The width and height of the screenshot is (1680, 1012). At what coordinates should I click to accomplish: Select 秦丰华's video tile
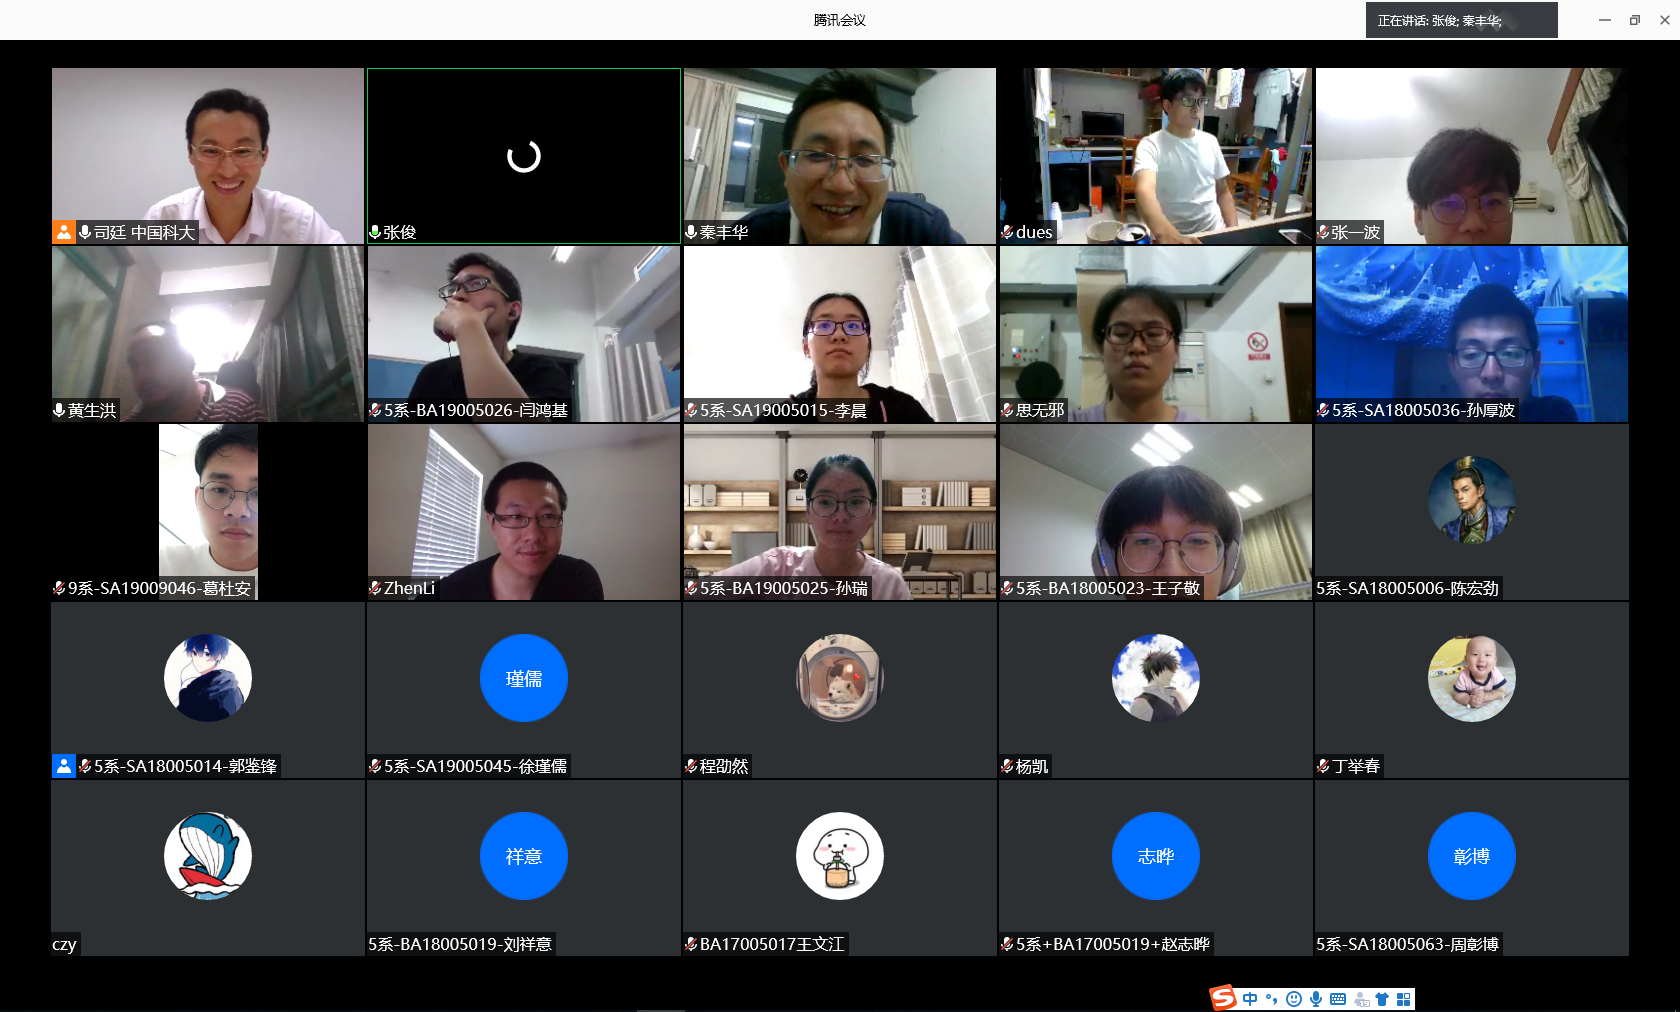(x=840, y=156)
